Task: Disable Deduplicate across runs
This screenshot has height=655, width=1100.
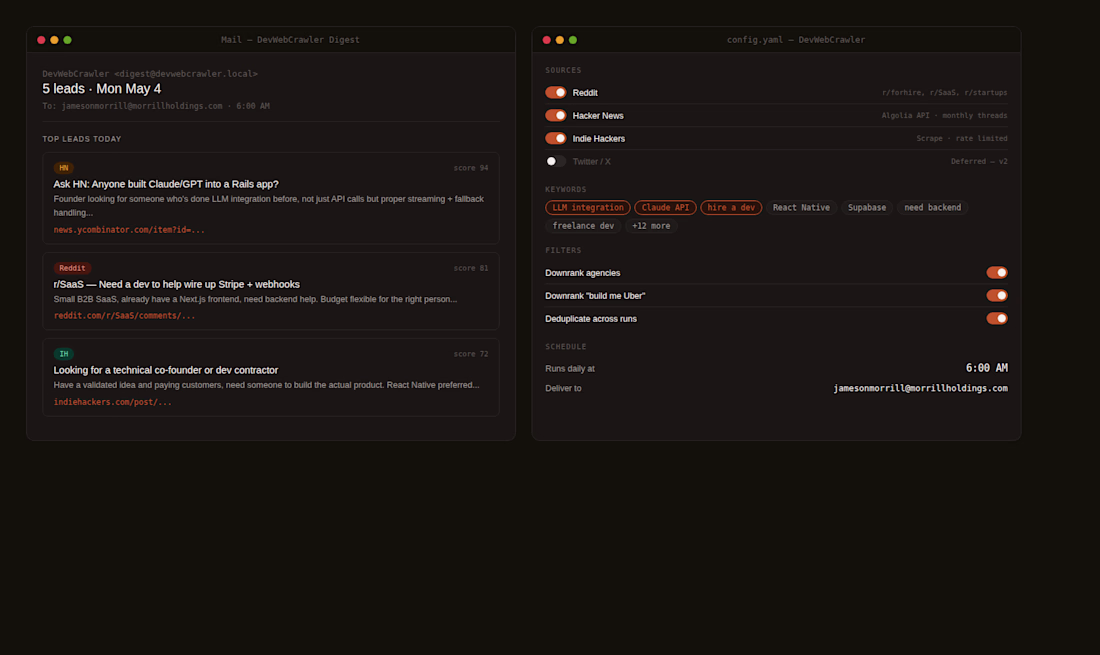Action: pyautogui.click(x=997, y=318)
